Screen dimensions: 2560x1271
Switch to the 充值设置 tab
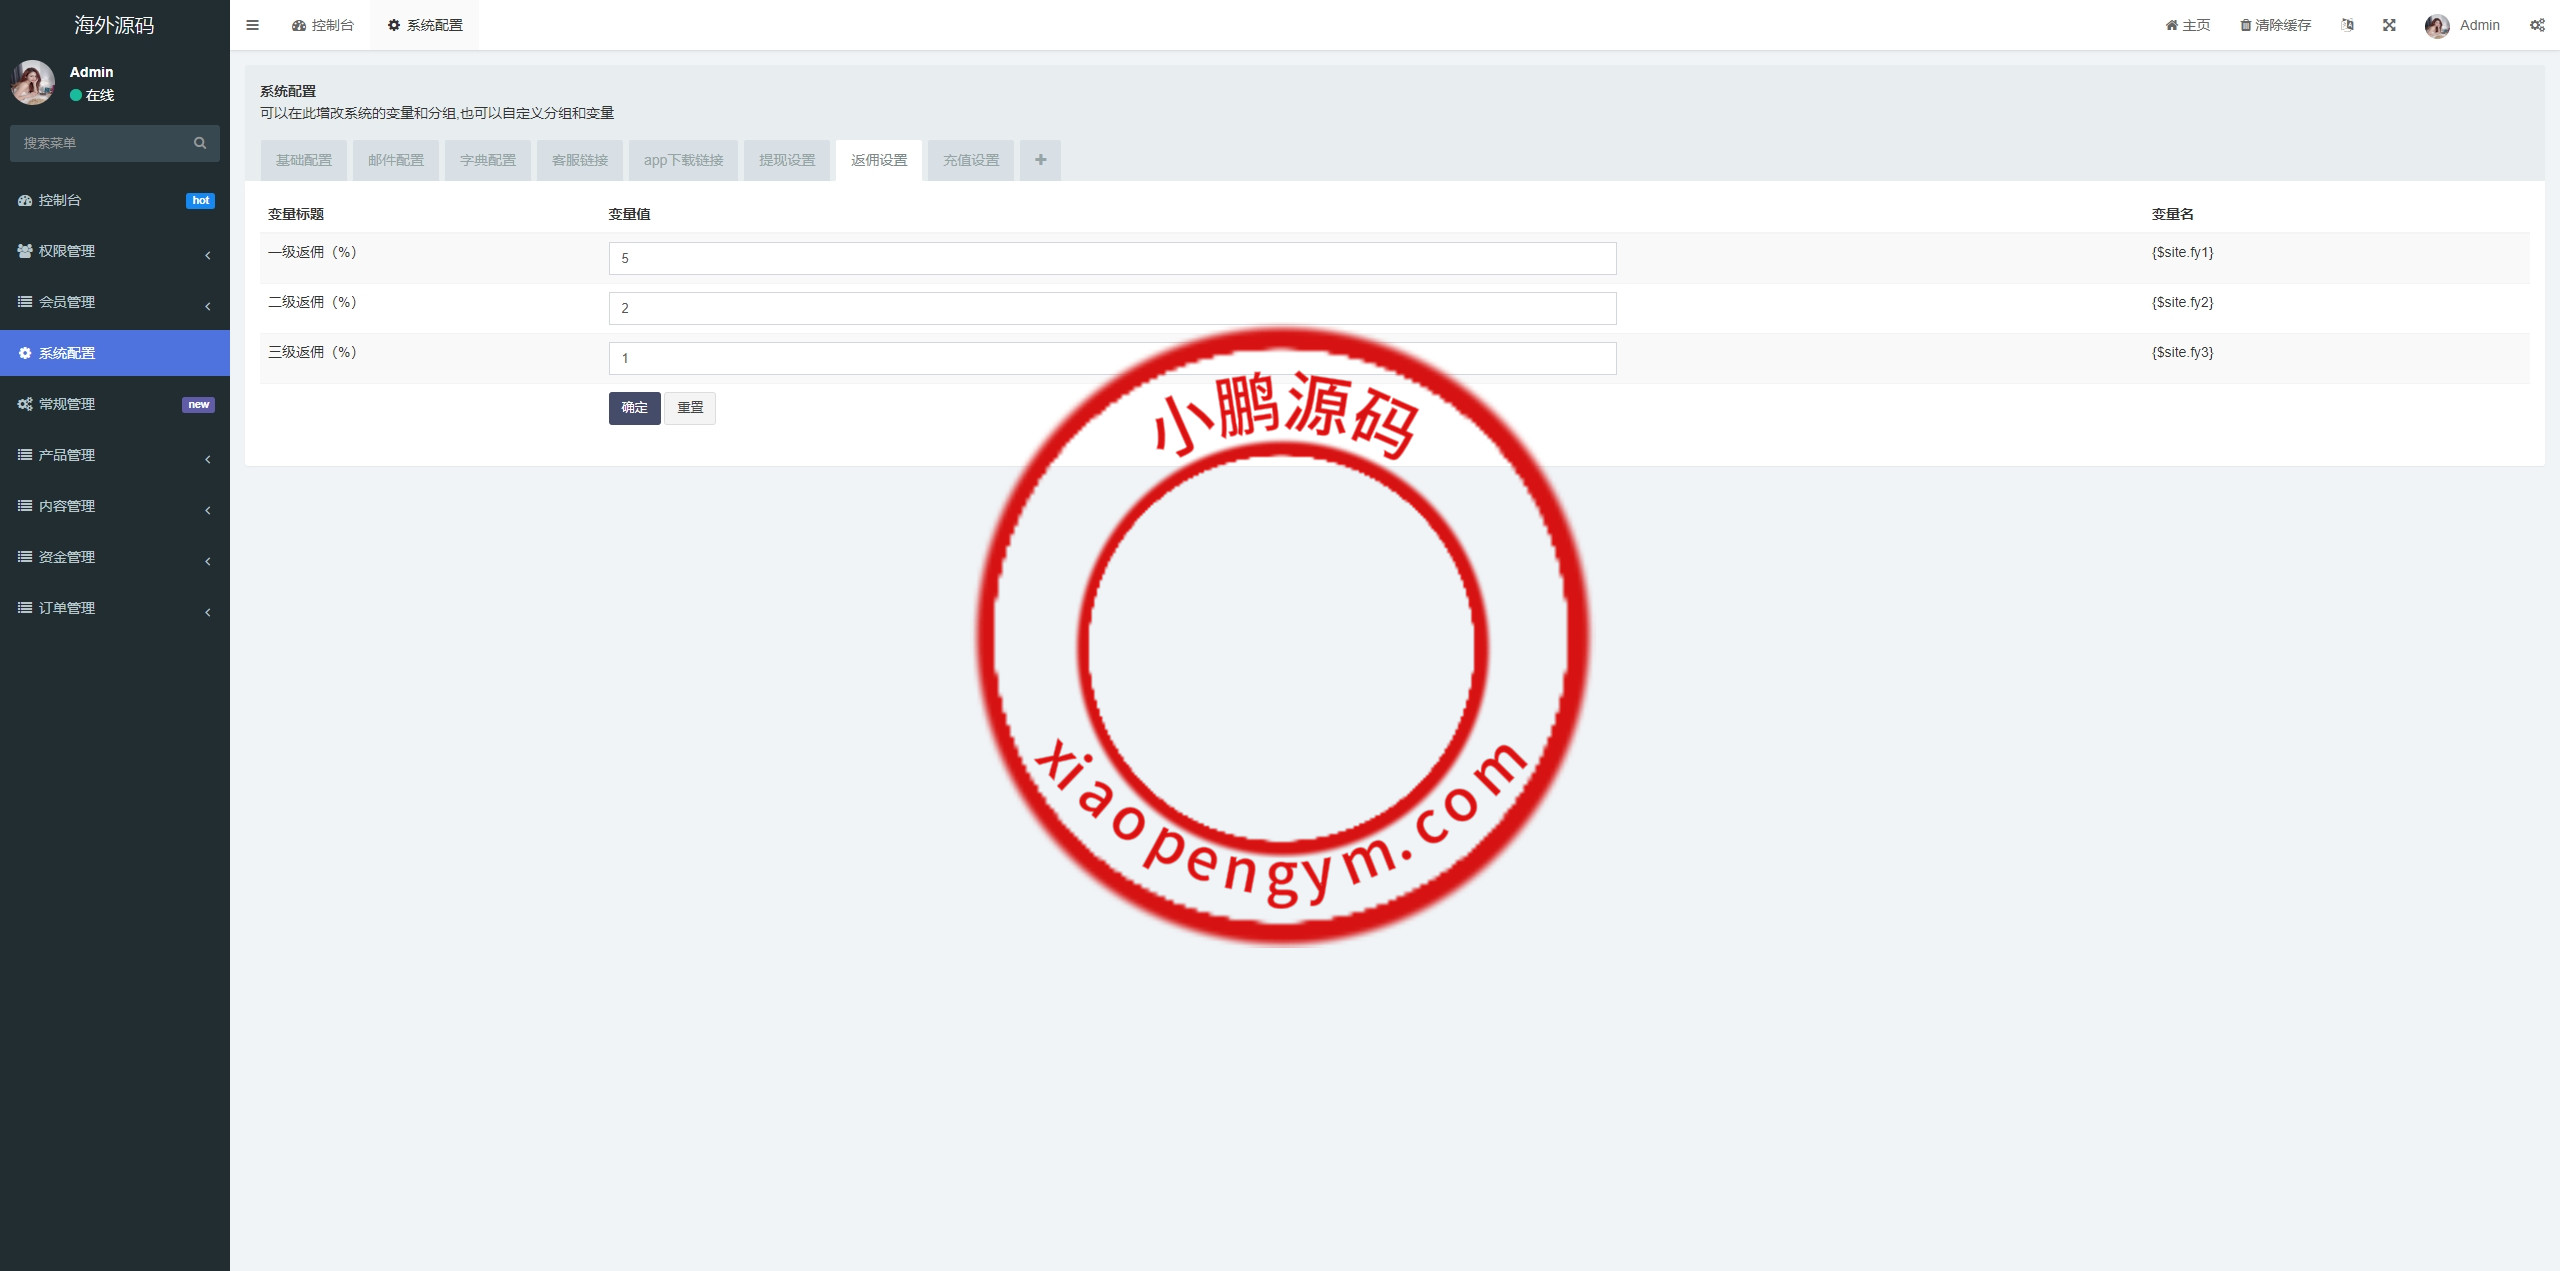point(970,160)
